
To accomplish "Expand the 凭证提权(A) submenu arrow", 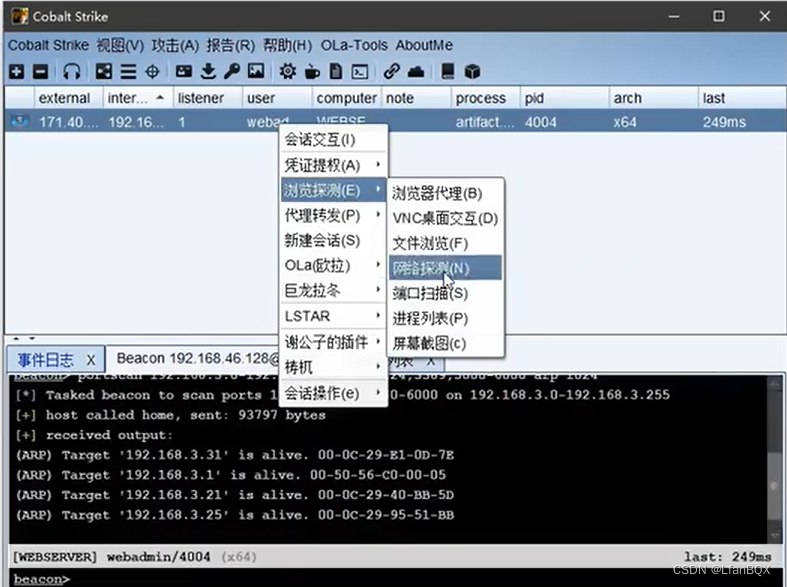I will 378,164.
